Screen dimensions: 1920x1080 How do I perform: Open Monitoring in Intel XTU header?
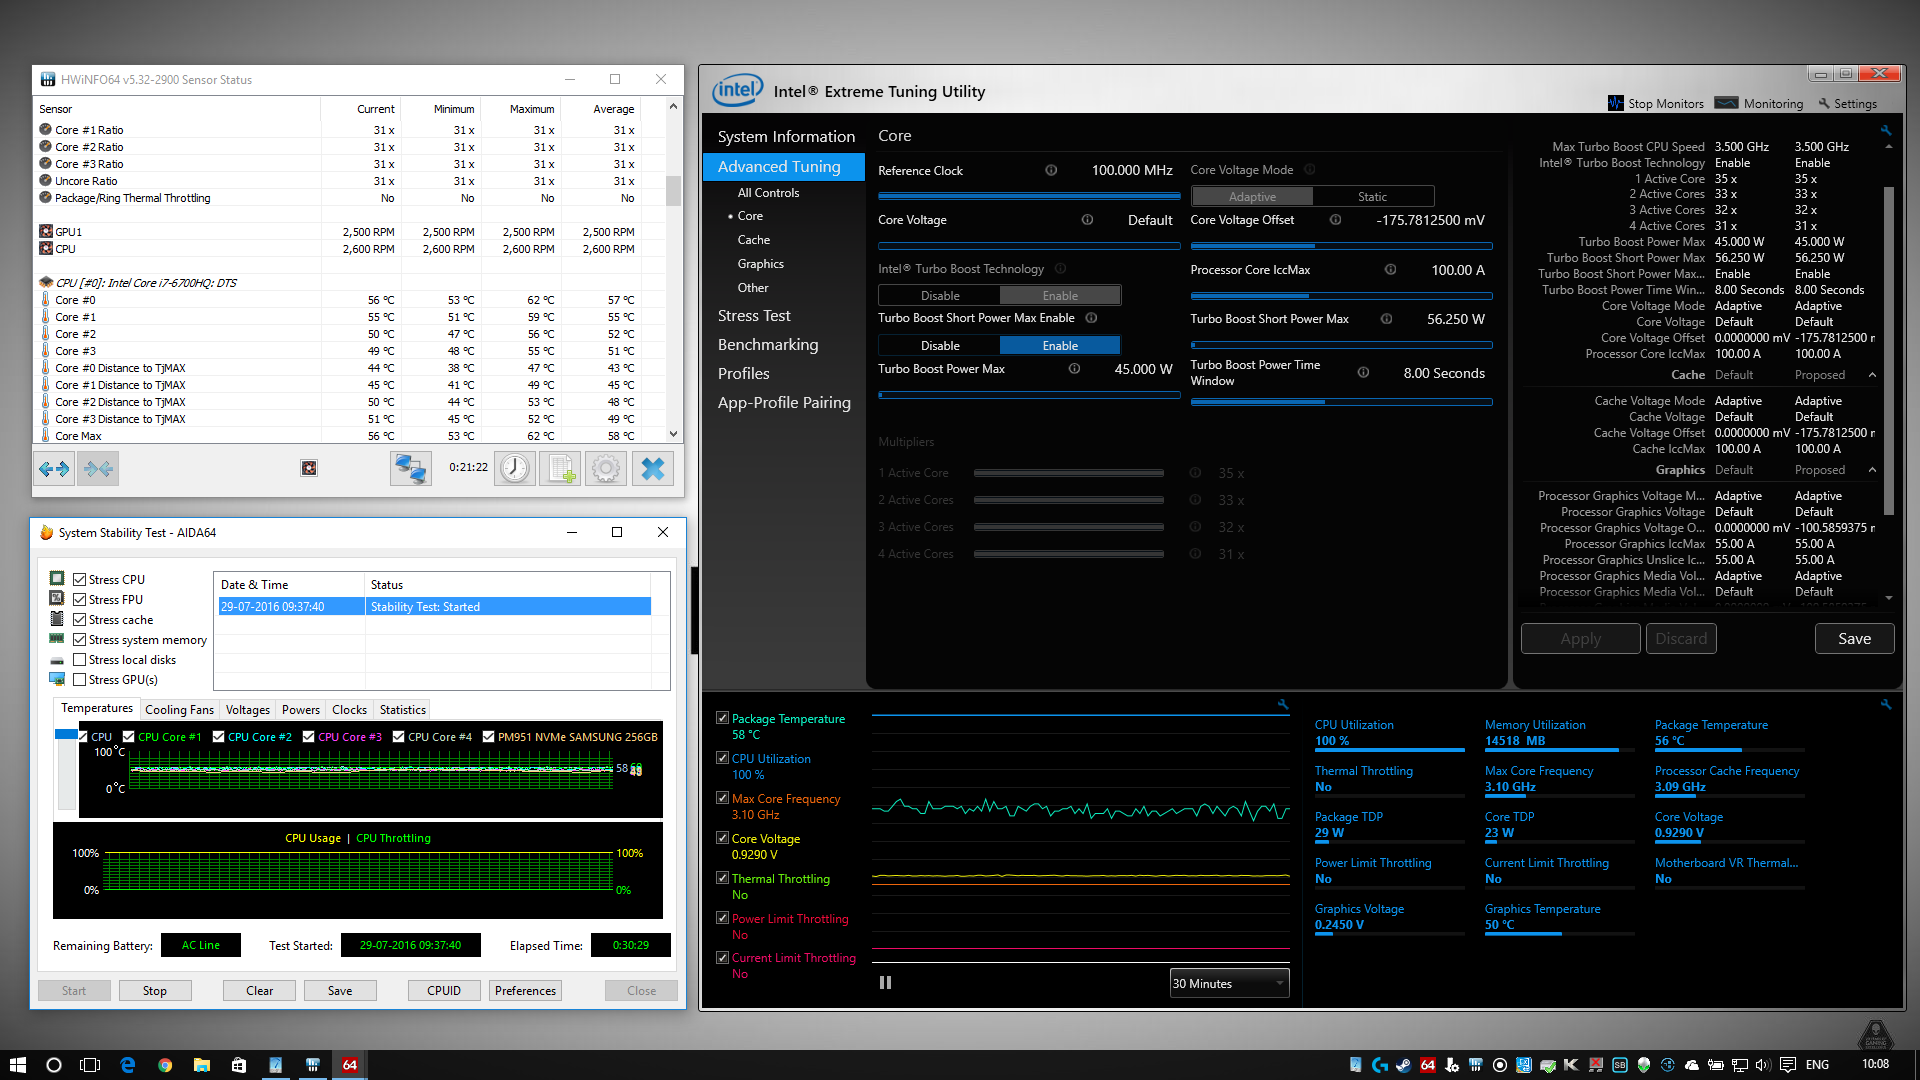coord(1759,103)
